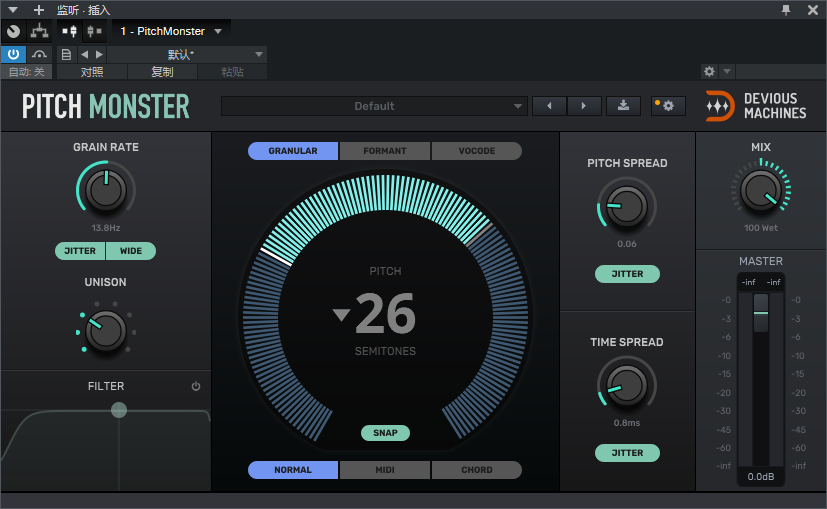This screenshot has width=827, height=509.
Task: Select the NORMAL mode tab
Action: coord(293,470)
